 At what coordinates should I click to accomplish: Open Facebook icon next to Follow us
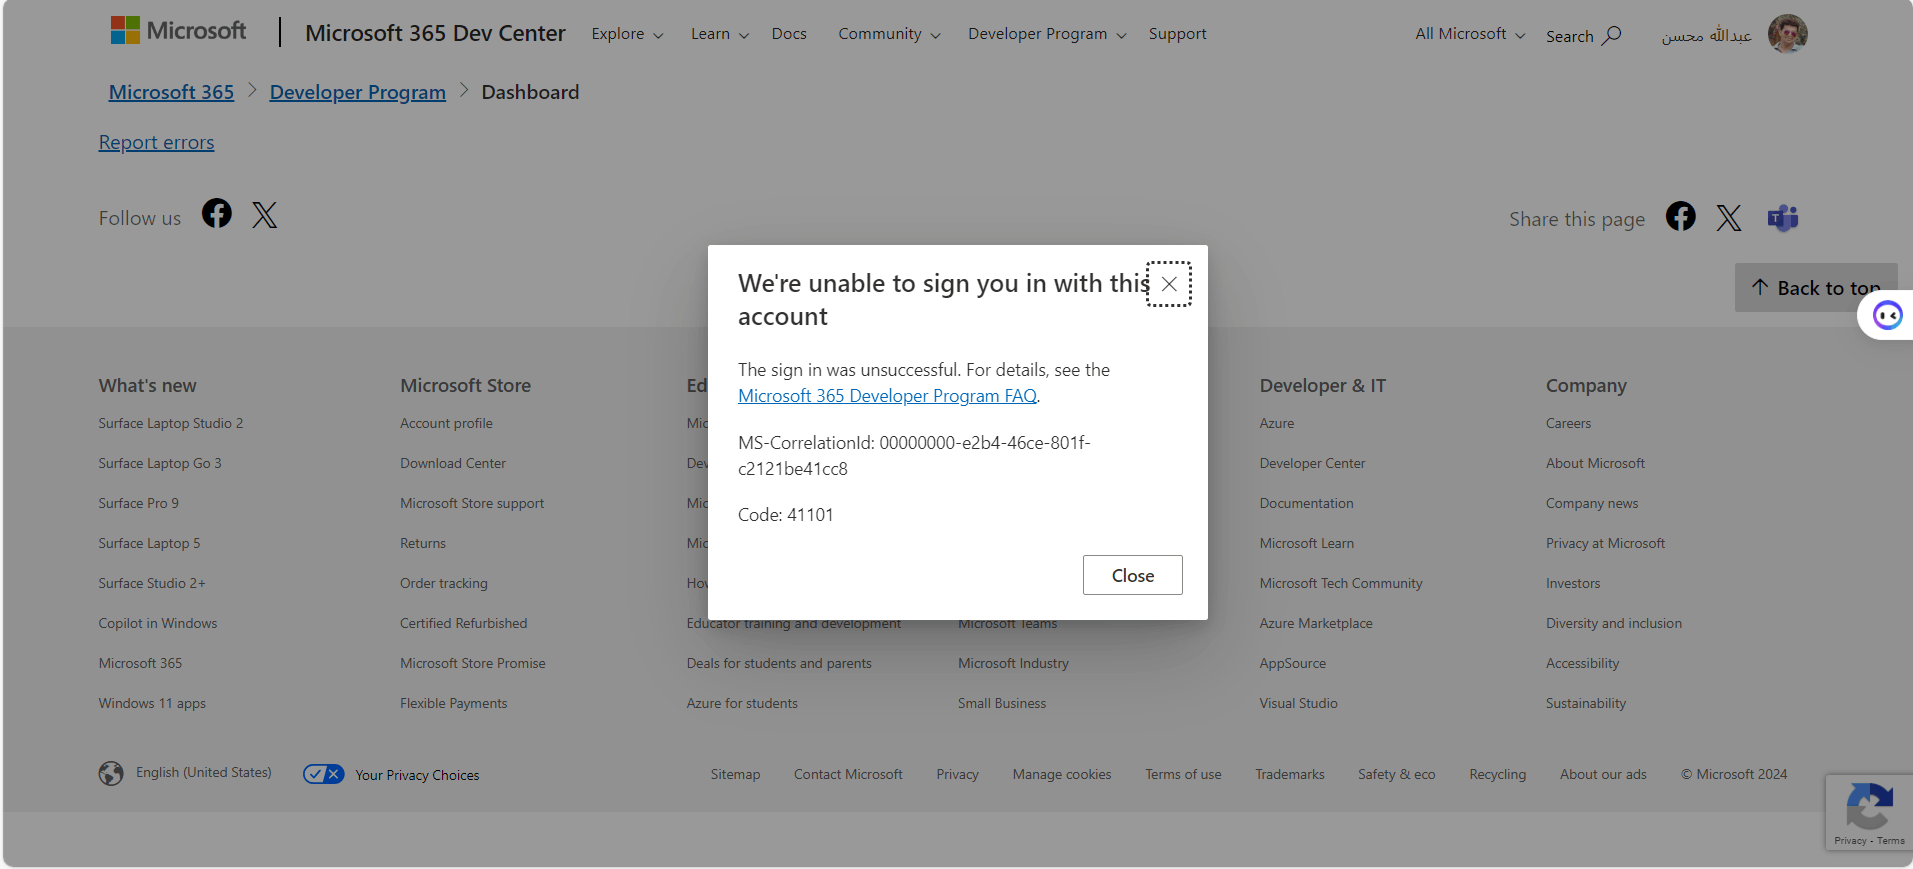[x=217, y=213]
